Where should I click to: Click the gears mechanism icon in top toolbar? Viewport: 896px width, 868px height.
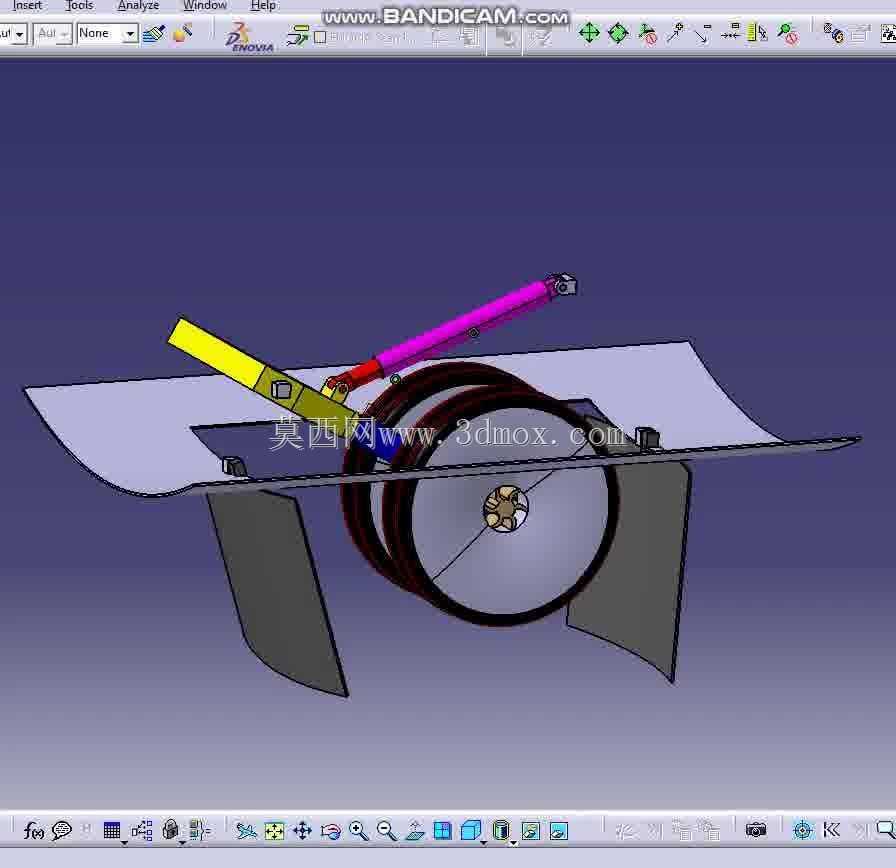(834, 33)
